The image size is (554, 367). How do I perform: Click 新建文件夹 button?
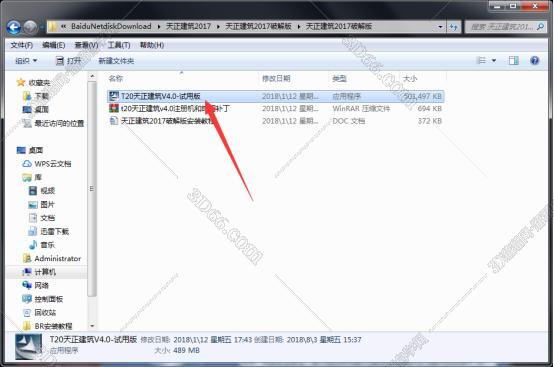click(116, 61)
